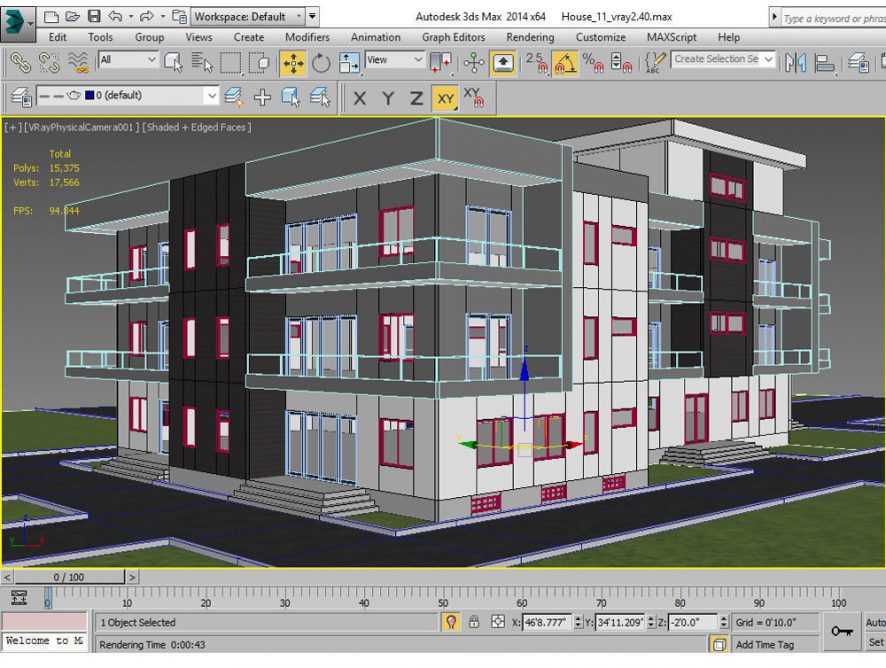Click the Add Time Tag button
The width and height of the screenshot is (886, 668).
[764, 645]
